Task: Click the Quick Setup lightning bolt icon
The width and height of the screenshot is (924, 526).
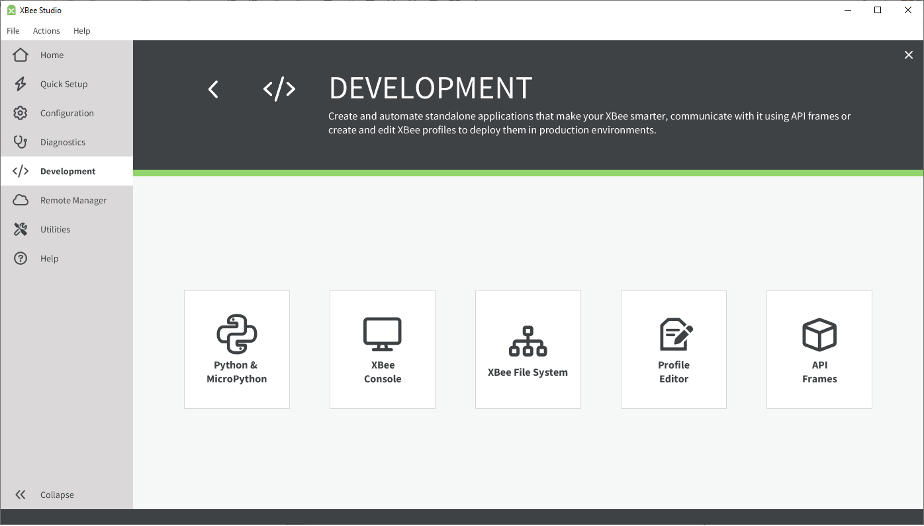Action: [21, 84]
